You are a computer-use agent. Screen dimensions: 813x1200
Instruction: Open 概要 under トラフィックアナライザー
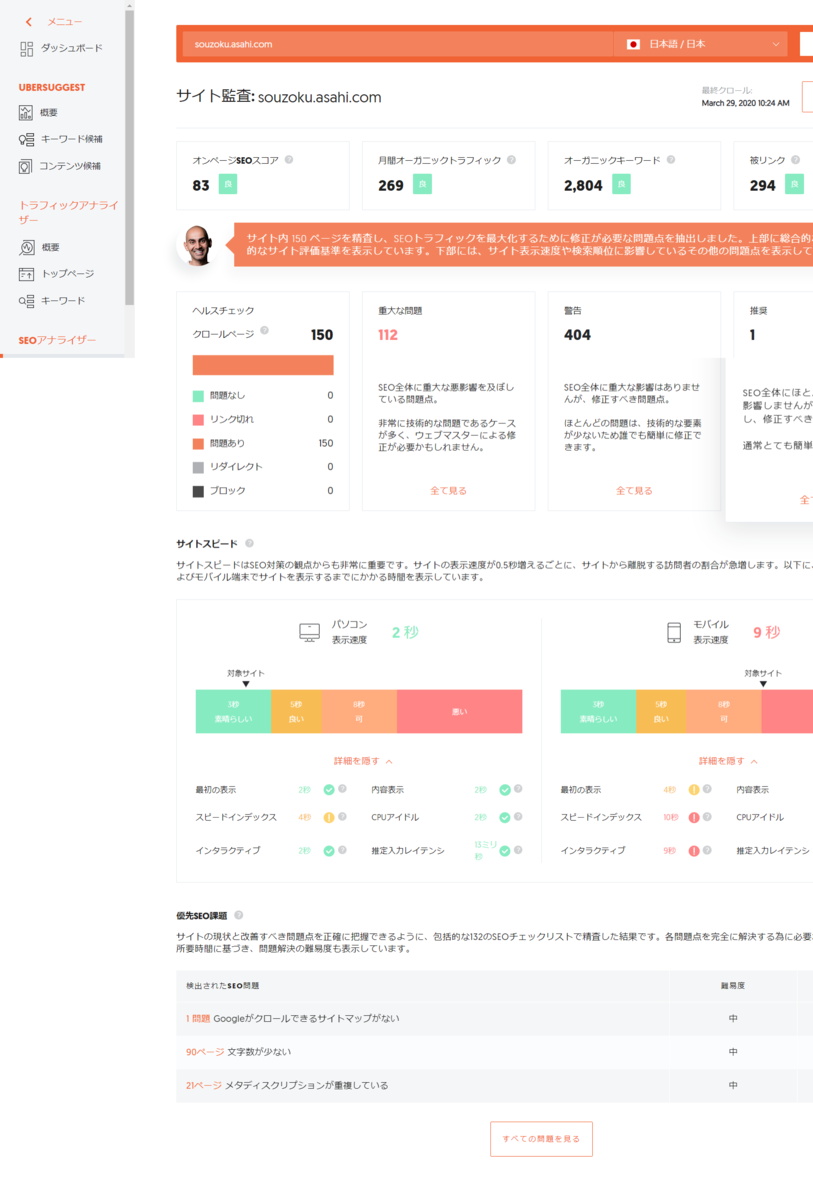[x=39, y=247]
